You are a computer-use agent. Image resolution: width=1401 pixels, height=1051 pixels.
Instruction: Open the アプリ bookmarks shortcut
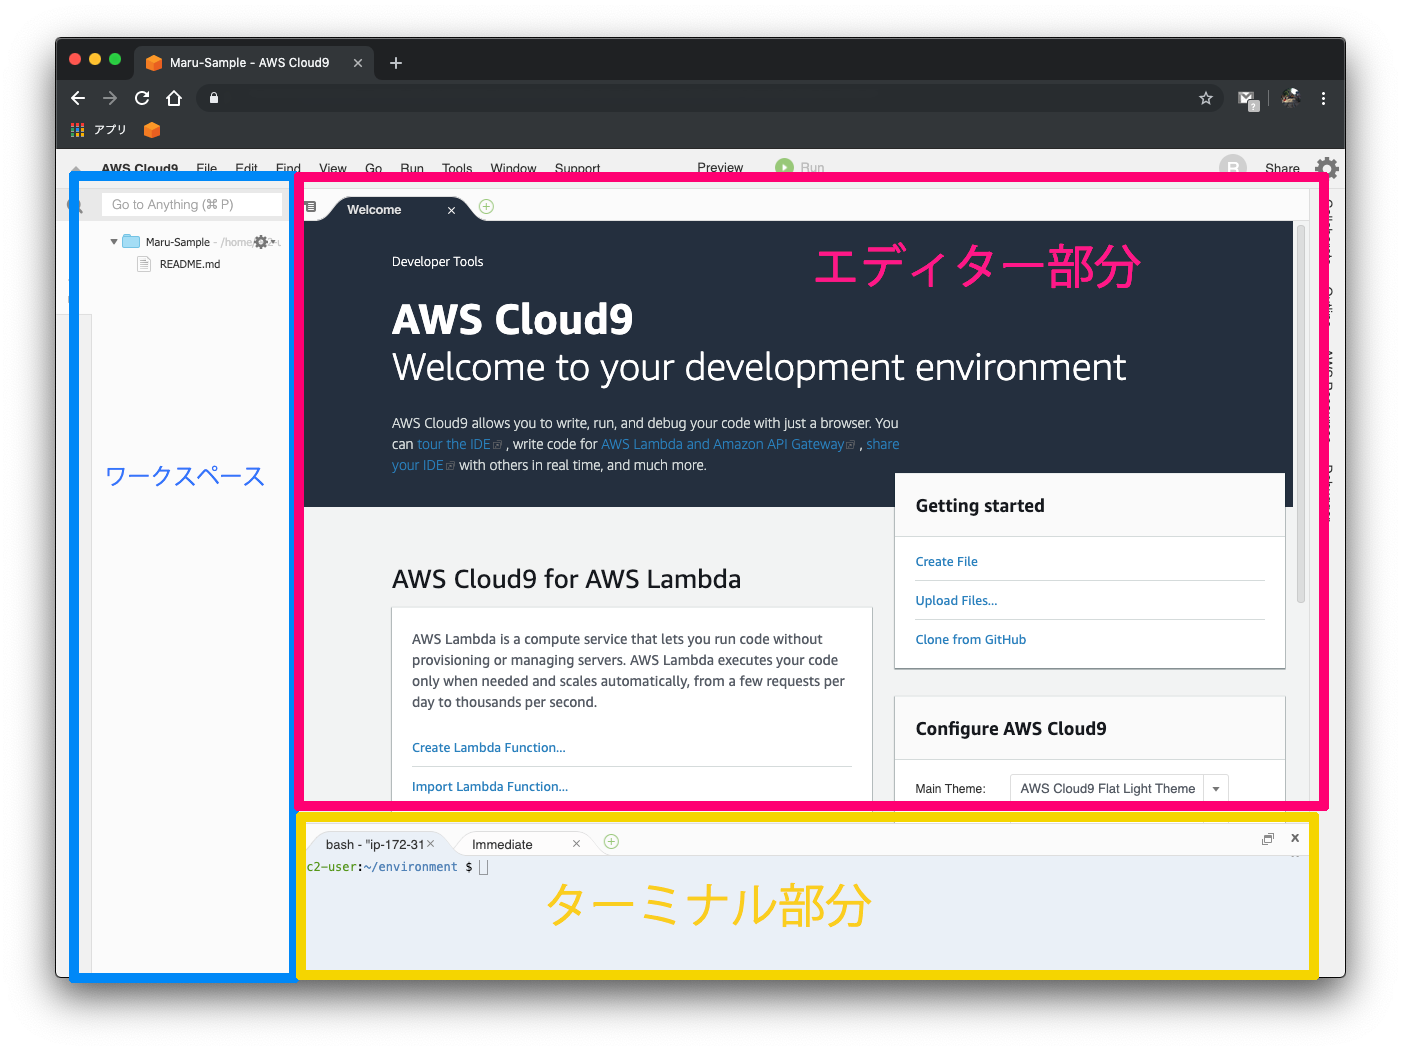point(99,130)
